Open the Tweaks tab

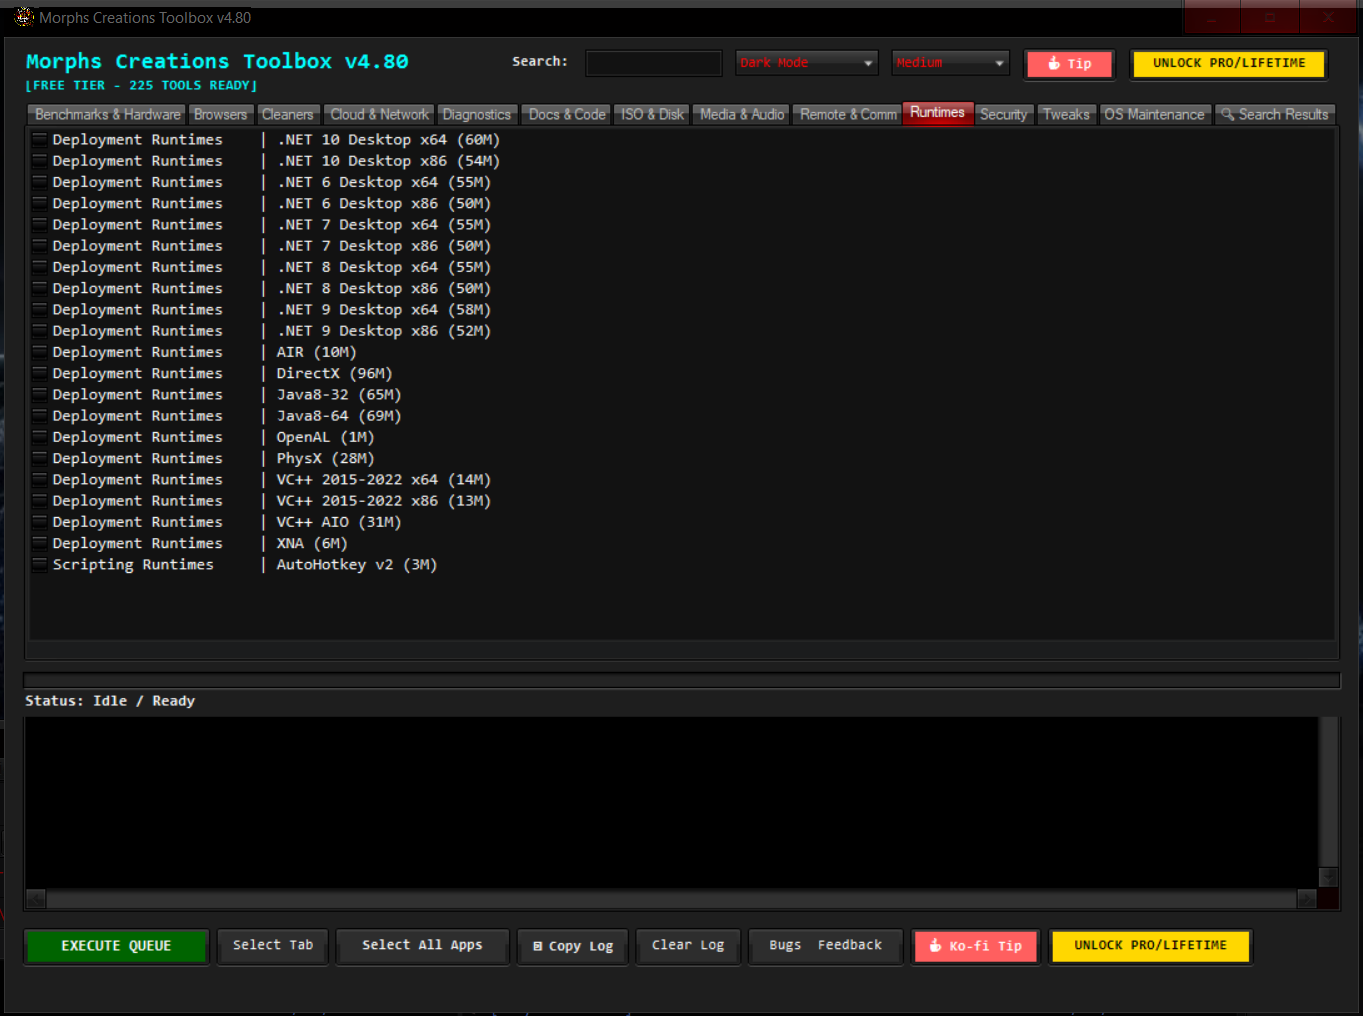1066,115
